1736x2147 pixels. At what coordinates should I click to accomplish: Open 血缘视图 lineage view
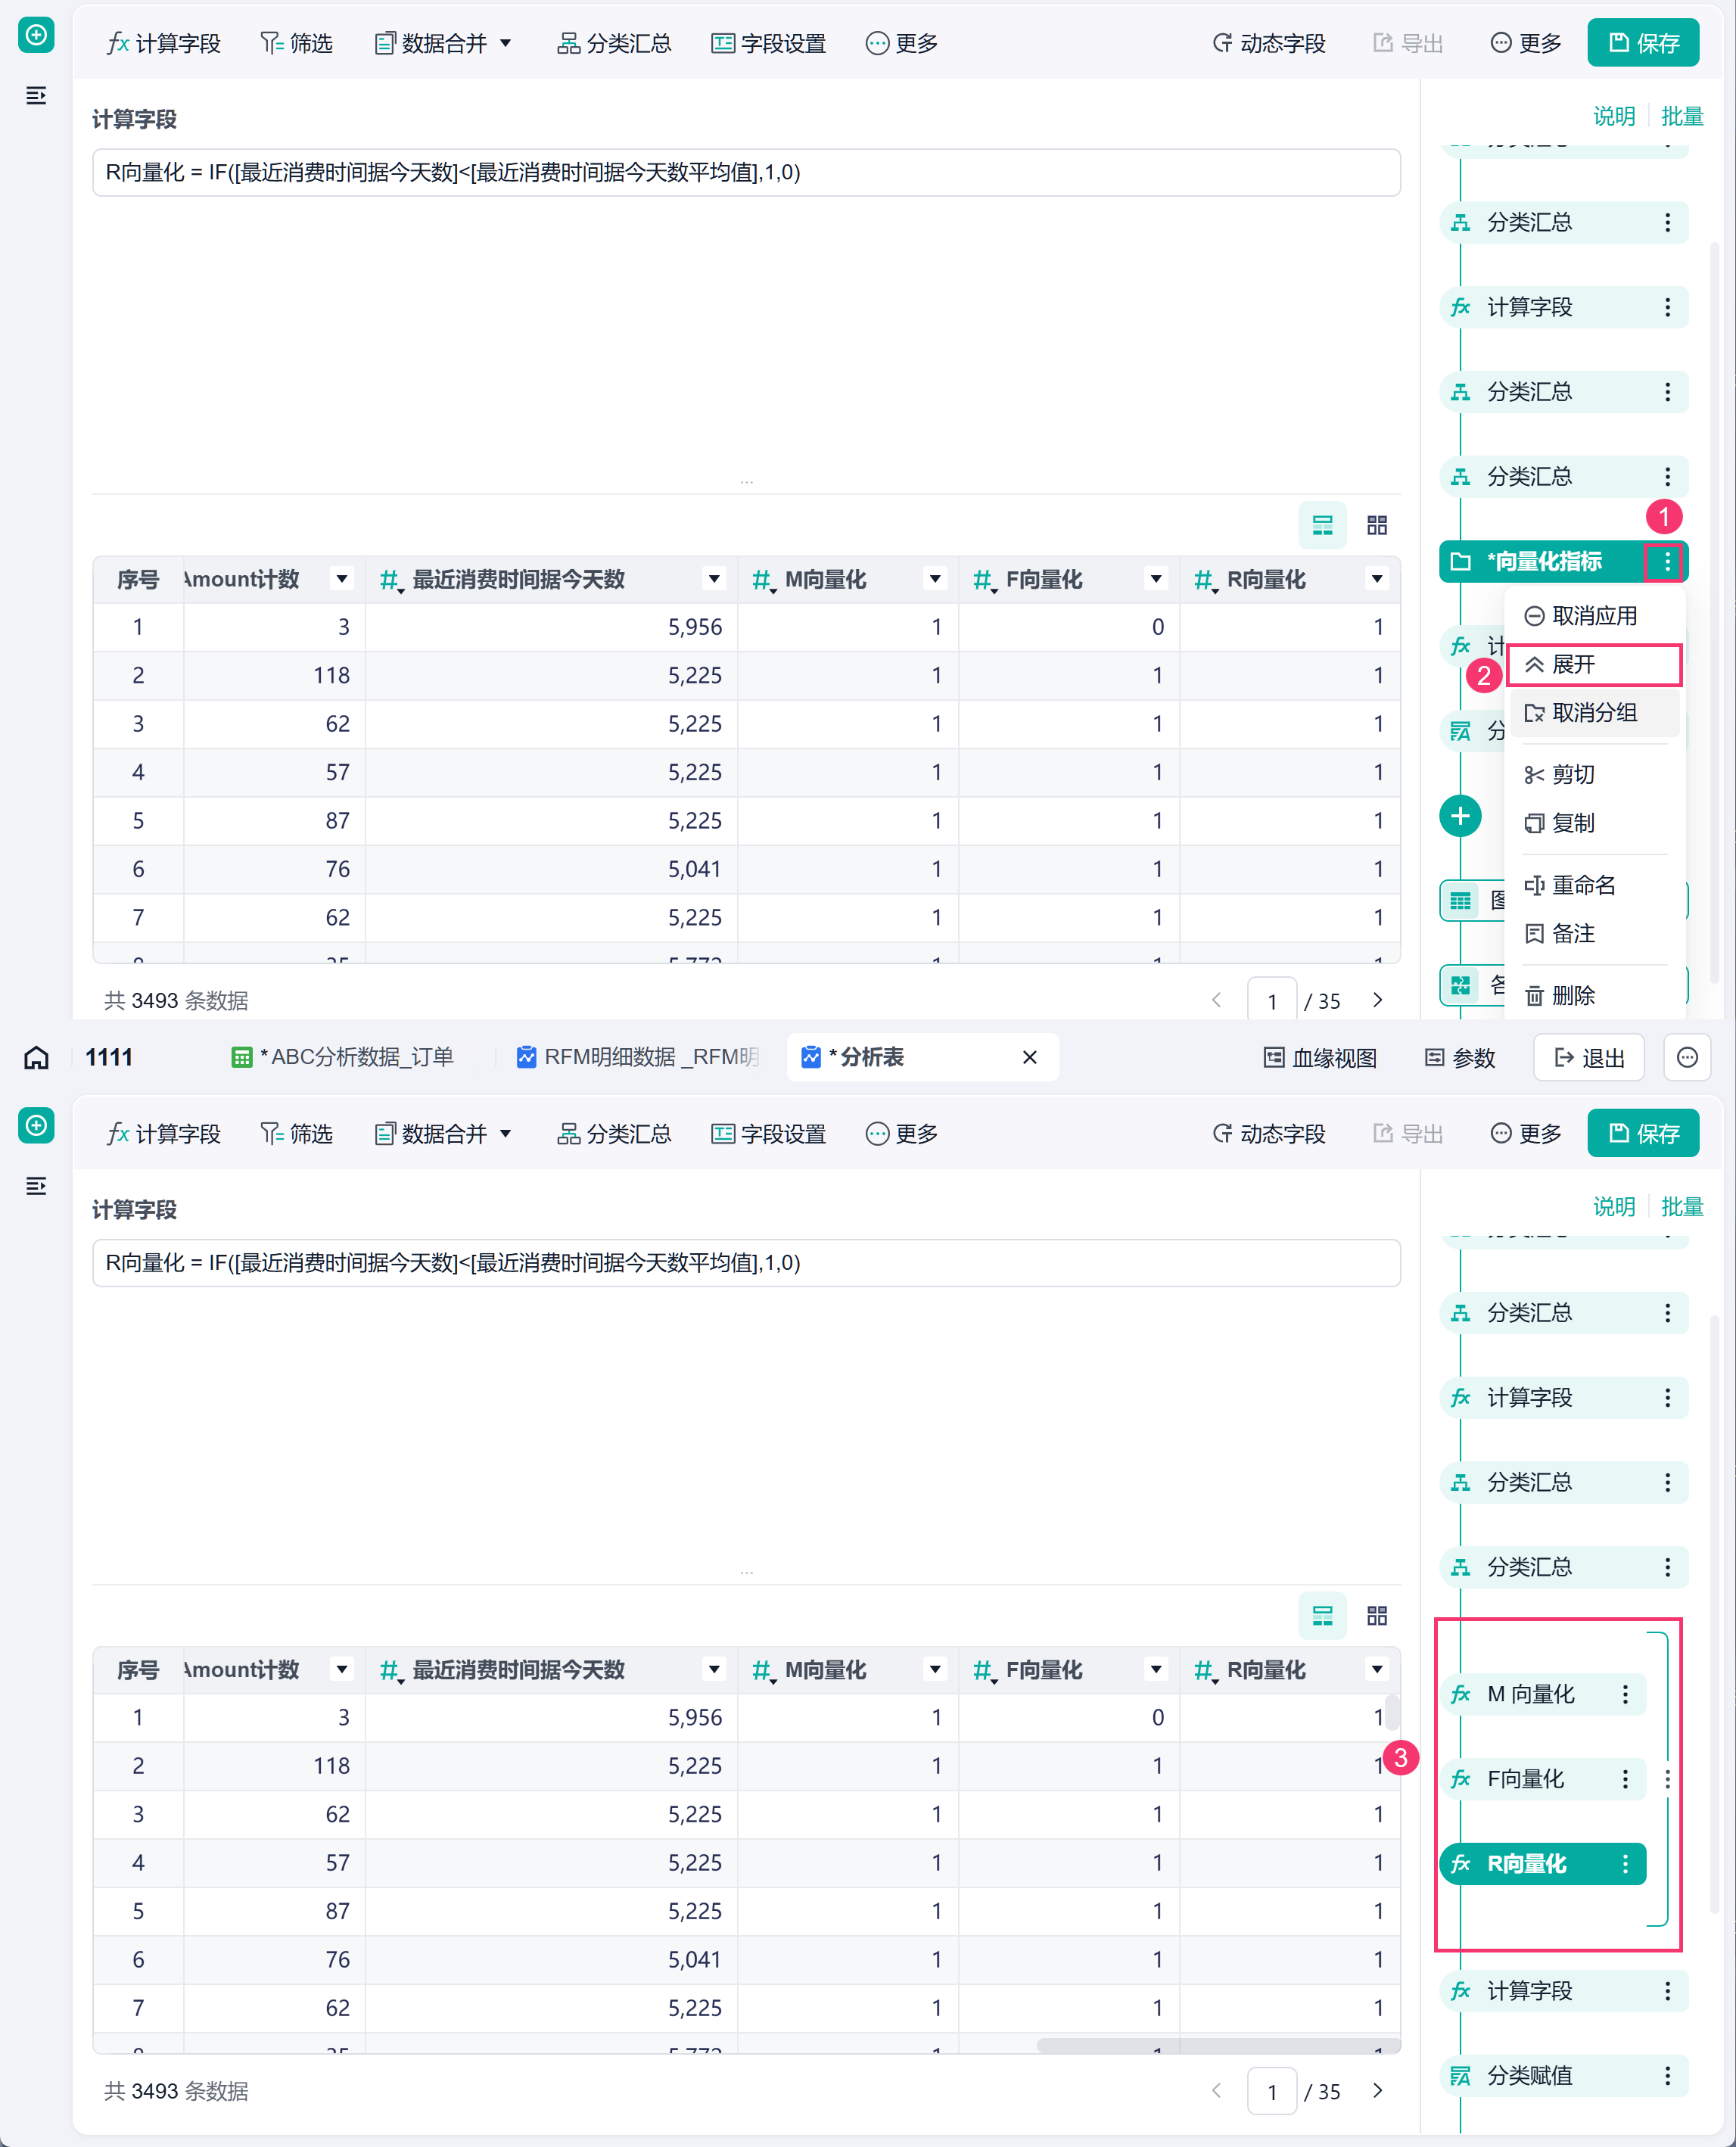coord(1320,1058)
